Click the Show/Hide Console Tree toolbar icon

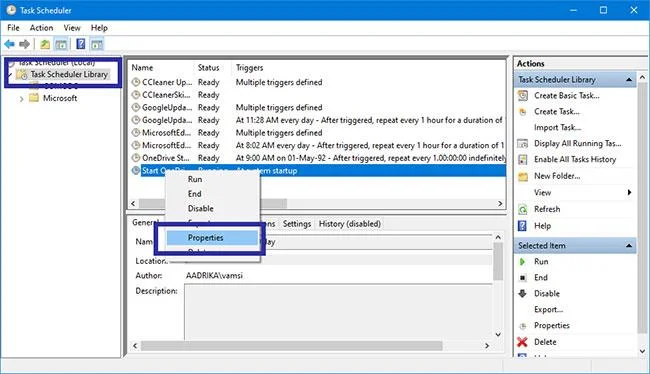[x=61, y=44]
